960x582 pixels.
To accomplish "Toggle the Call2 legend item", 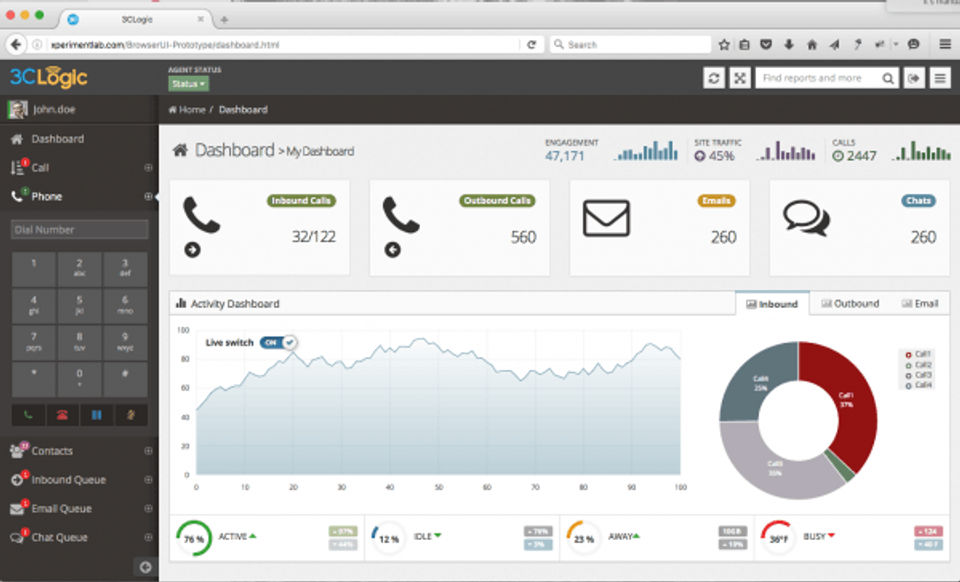I will [918, 365].
